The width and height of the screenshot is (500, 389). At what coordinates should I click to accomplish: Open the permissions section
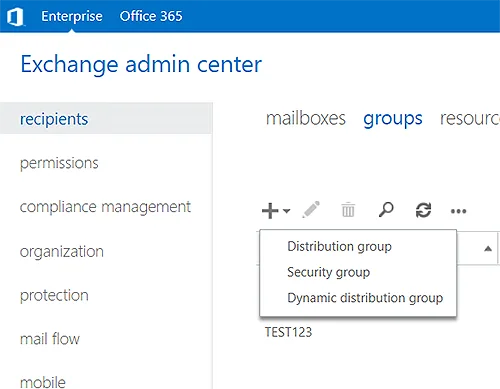click(59, 163)
